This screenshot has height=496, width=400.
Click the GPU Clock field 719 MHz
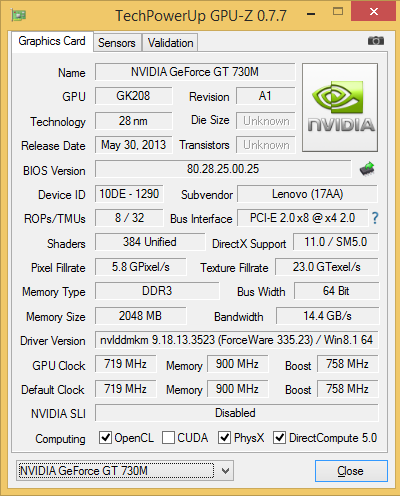pyautogui.click(x=125, y=364)
